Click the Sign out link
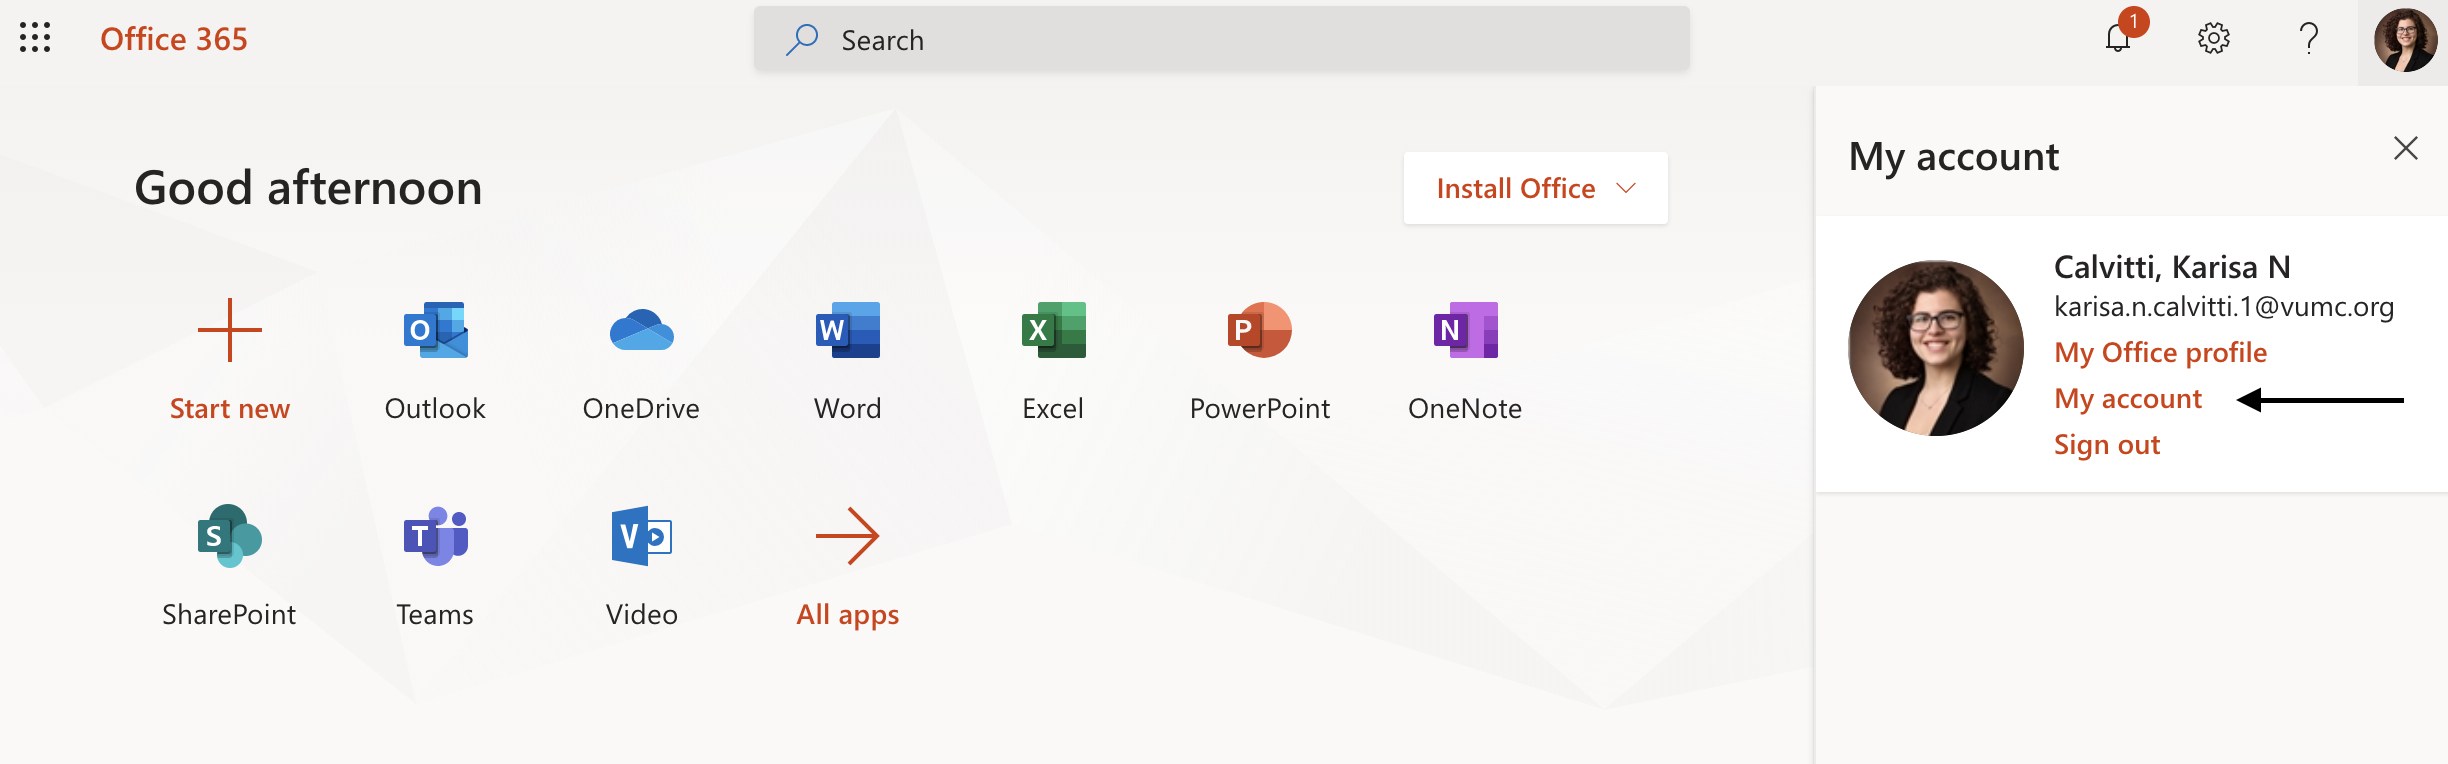Image resolution: width=2448 pixels, height=764 pixels. pyautogui.click(x=2106, y=444)
